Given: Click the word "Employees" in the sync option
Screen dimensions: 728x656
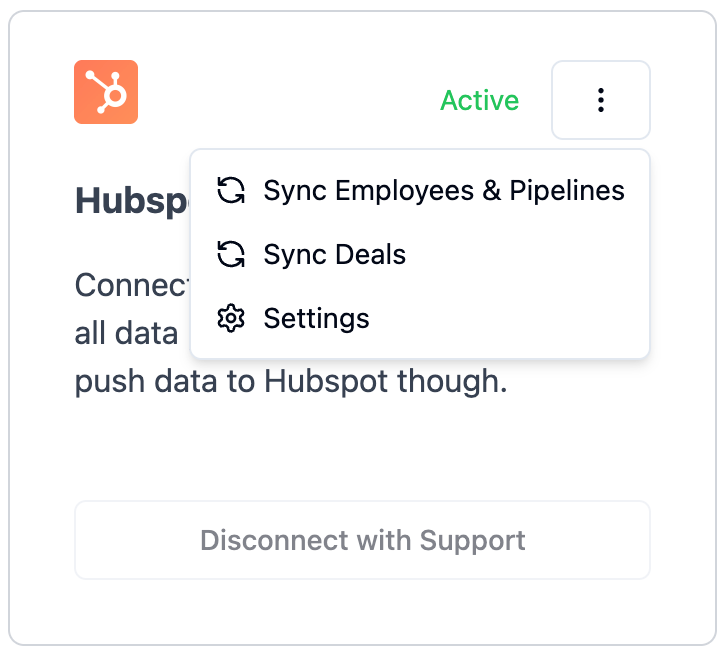Looking at the screenshot, I should [404, 191].
